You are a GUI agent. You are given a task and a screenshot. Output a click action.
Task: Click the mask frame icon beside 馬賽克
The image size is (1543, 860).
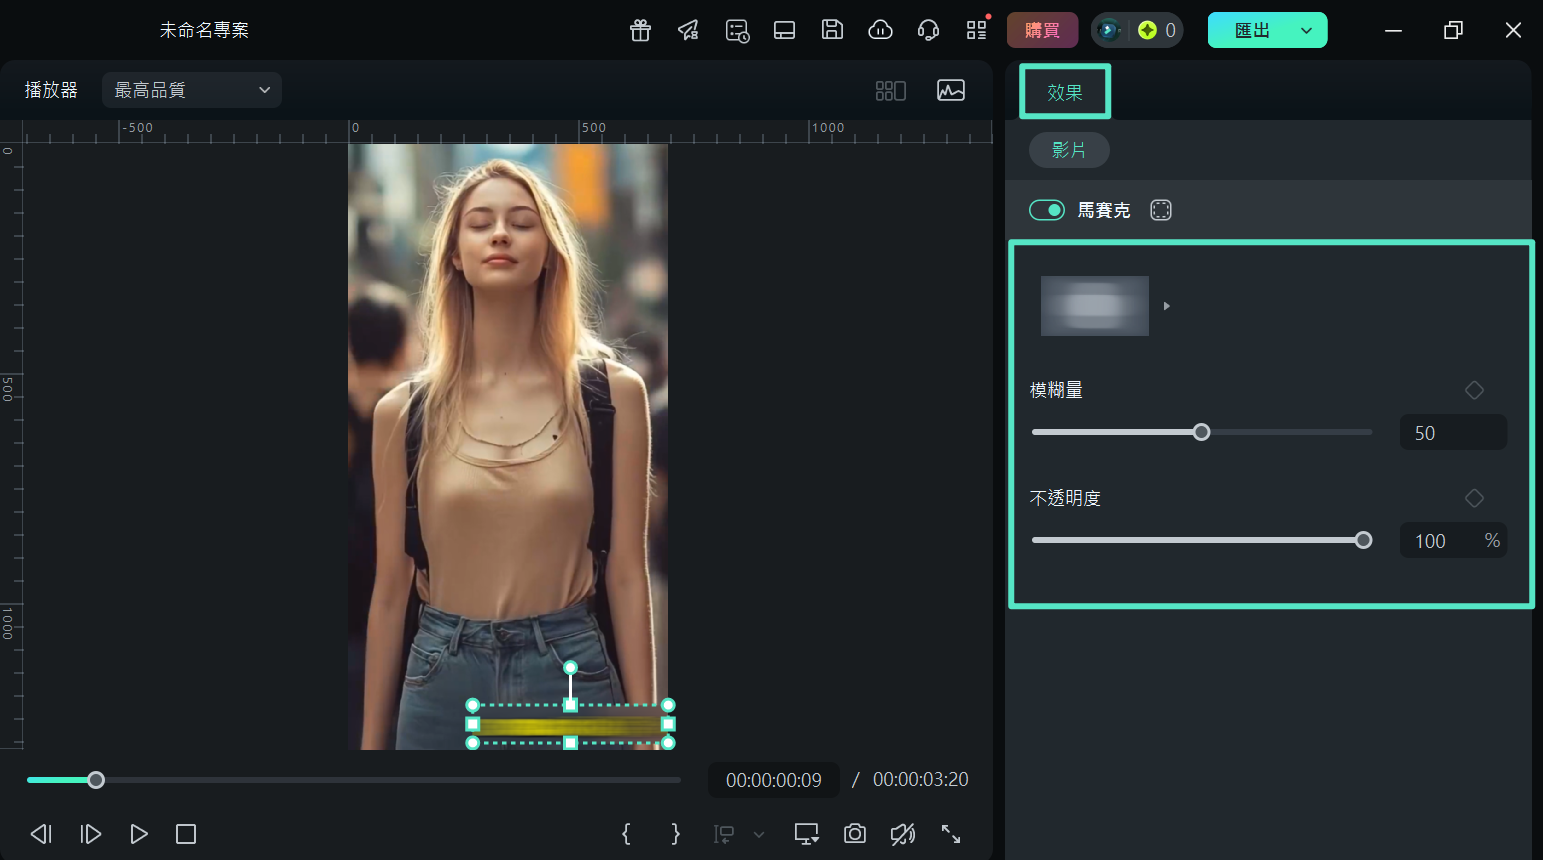pos(1160,210)
